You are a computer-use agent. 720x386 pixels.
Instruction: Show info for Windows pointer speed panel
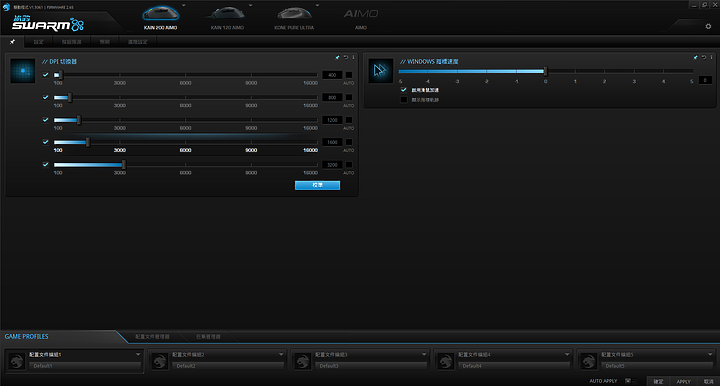click(711, 57)
